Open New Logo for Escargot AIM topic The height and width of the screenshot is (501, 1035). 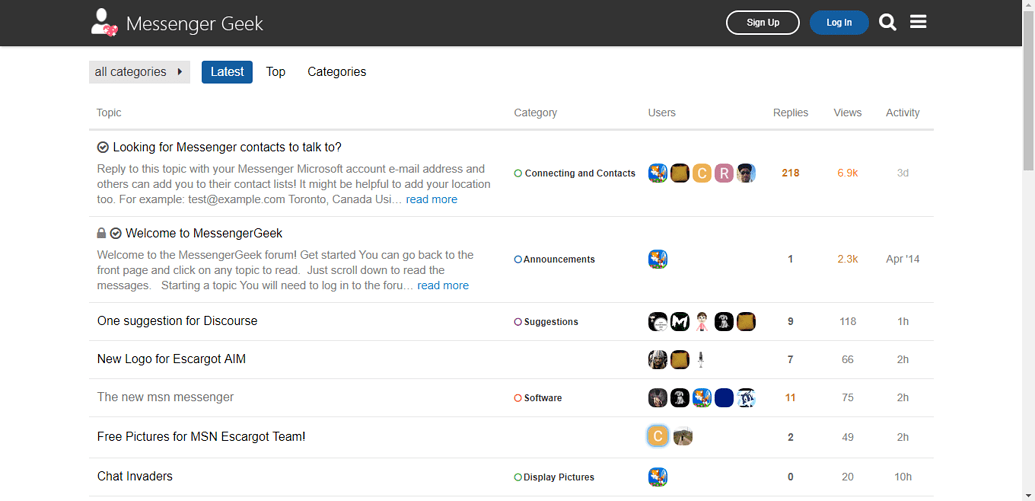[x=172, y=360]
